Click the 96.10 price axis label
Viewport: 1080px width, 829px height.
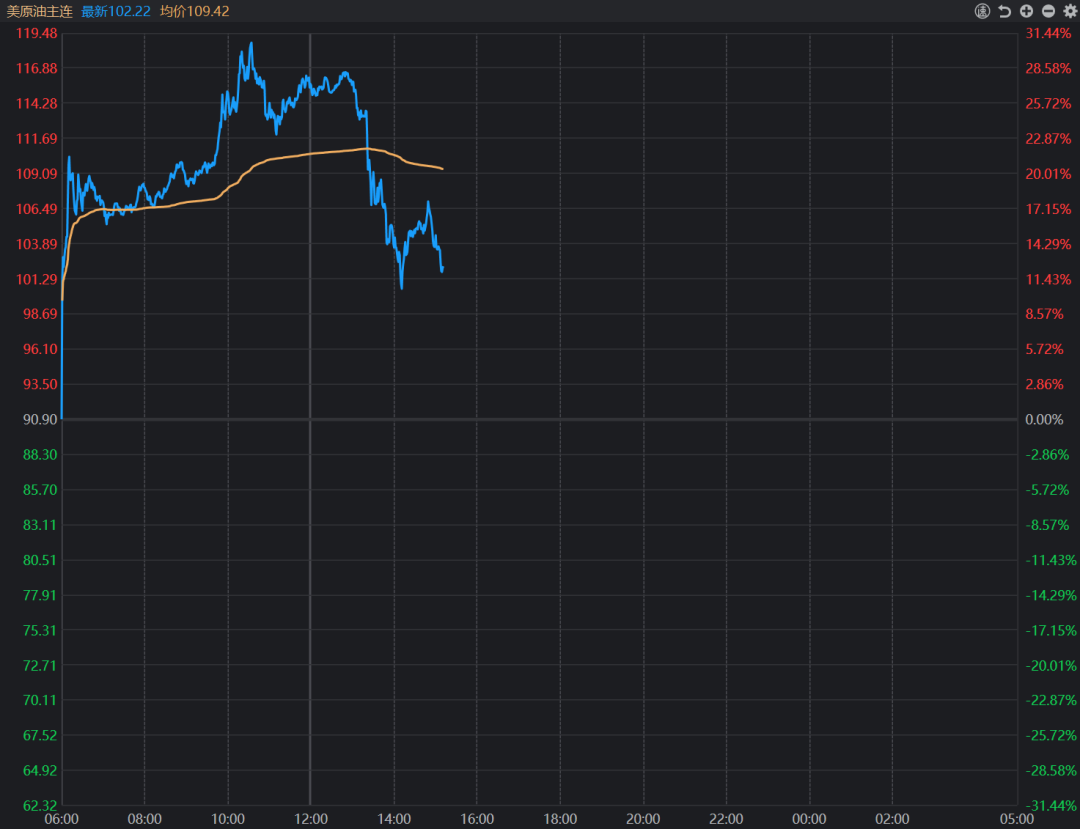(x=40, y=349)
